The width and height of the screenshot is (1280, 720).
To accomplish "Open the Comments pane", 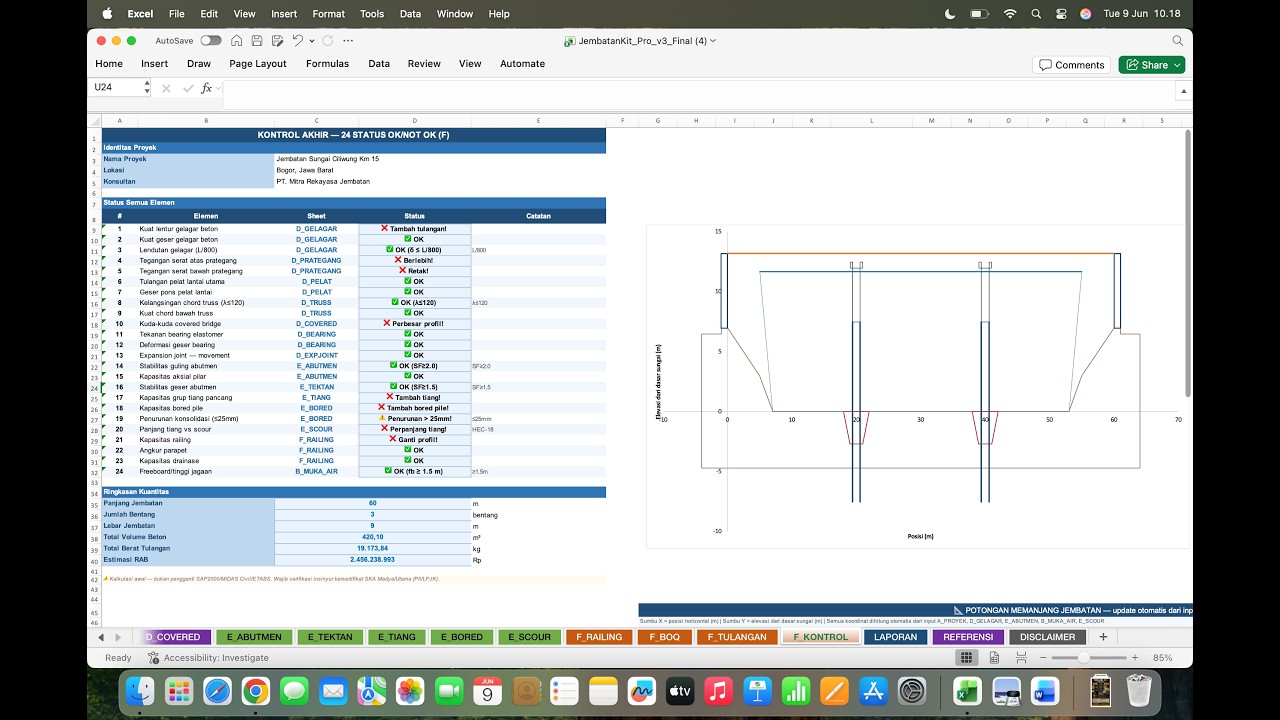I will [1072, 65].
